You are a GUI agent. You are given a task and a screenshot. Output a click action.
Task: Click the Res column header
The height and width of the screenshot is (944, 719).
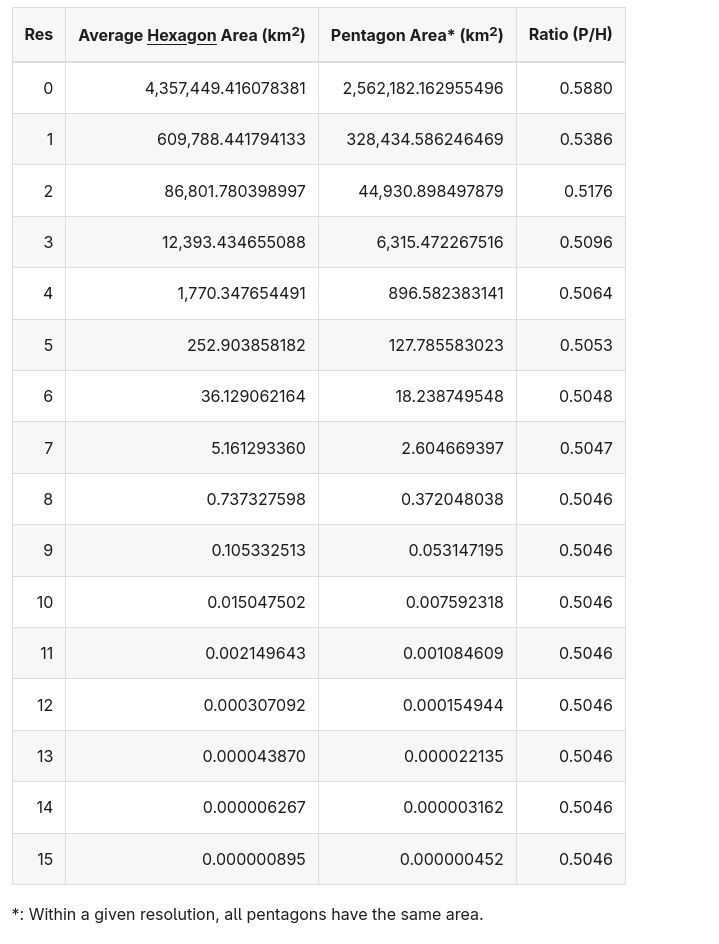pos(39,35)
